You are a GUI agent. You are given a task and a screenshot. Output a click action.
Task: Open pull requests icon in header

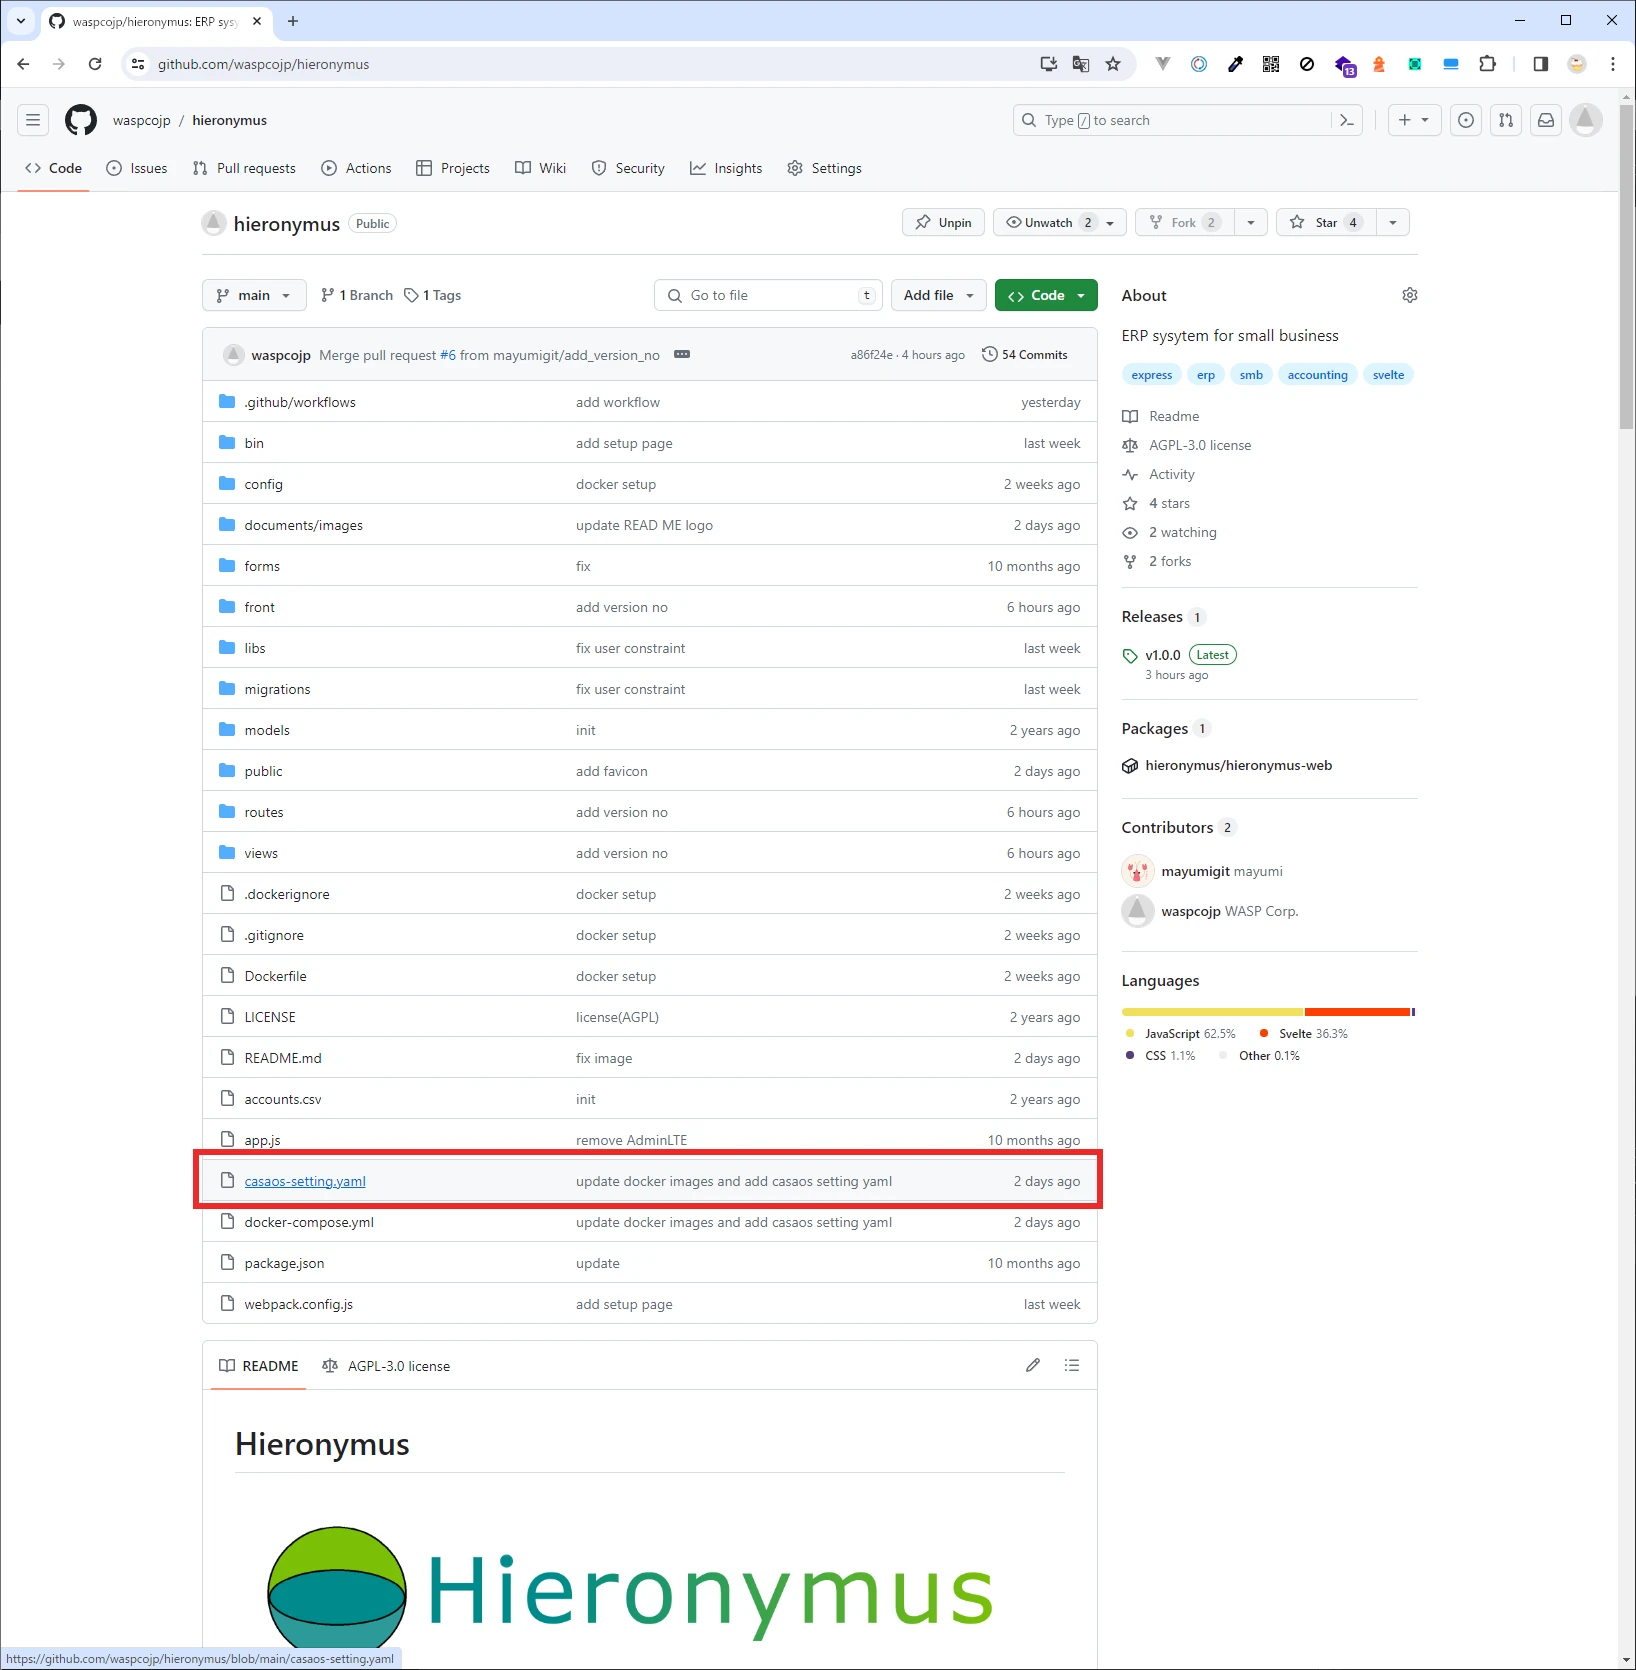coord(1506,120)
